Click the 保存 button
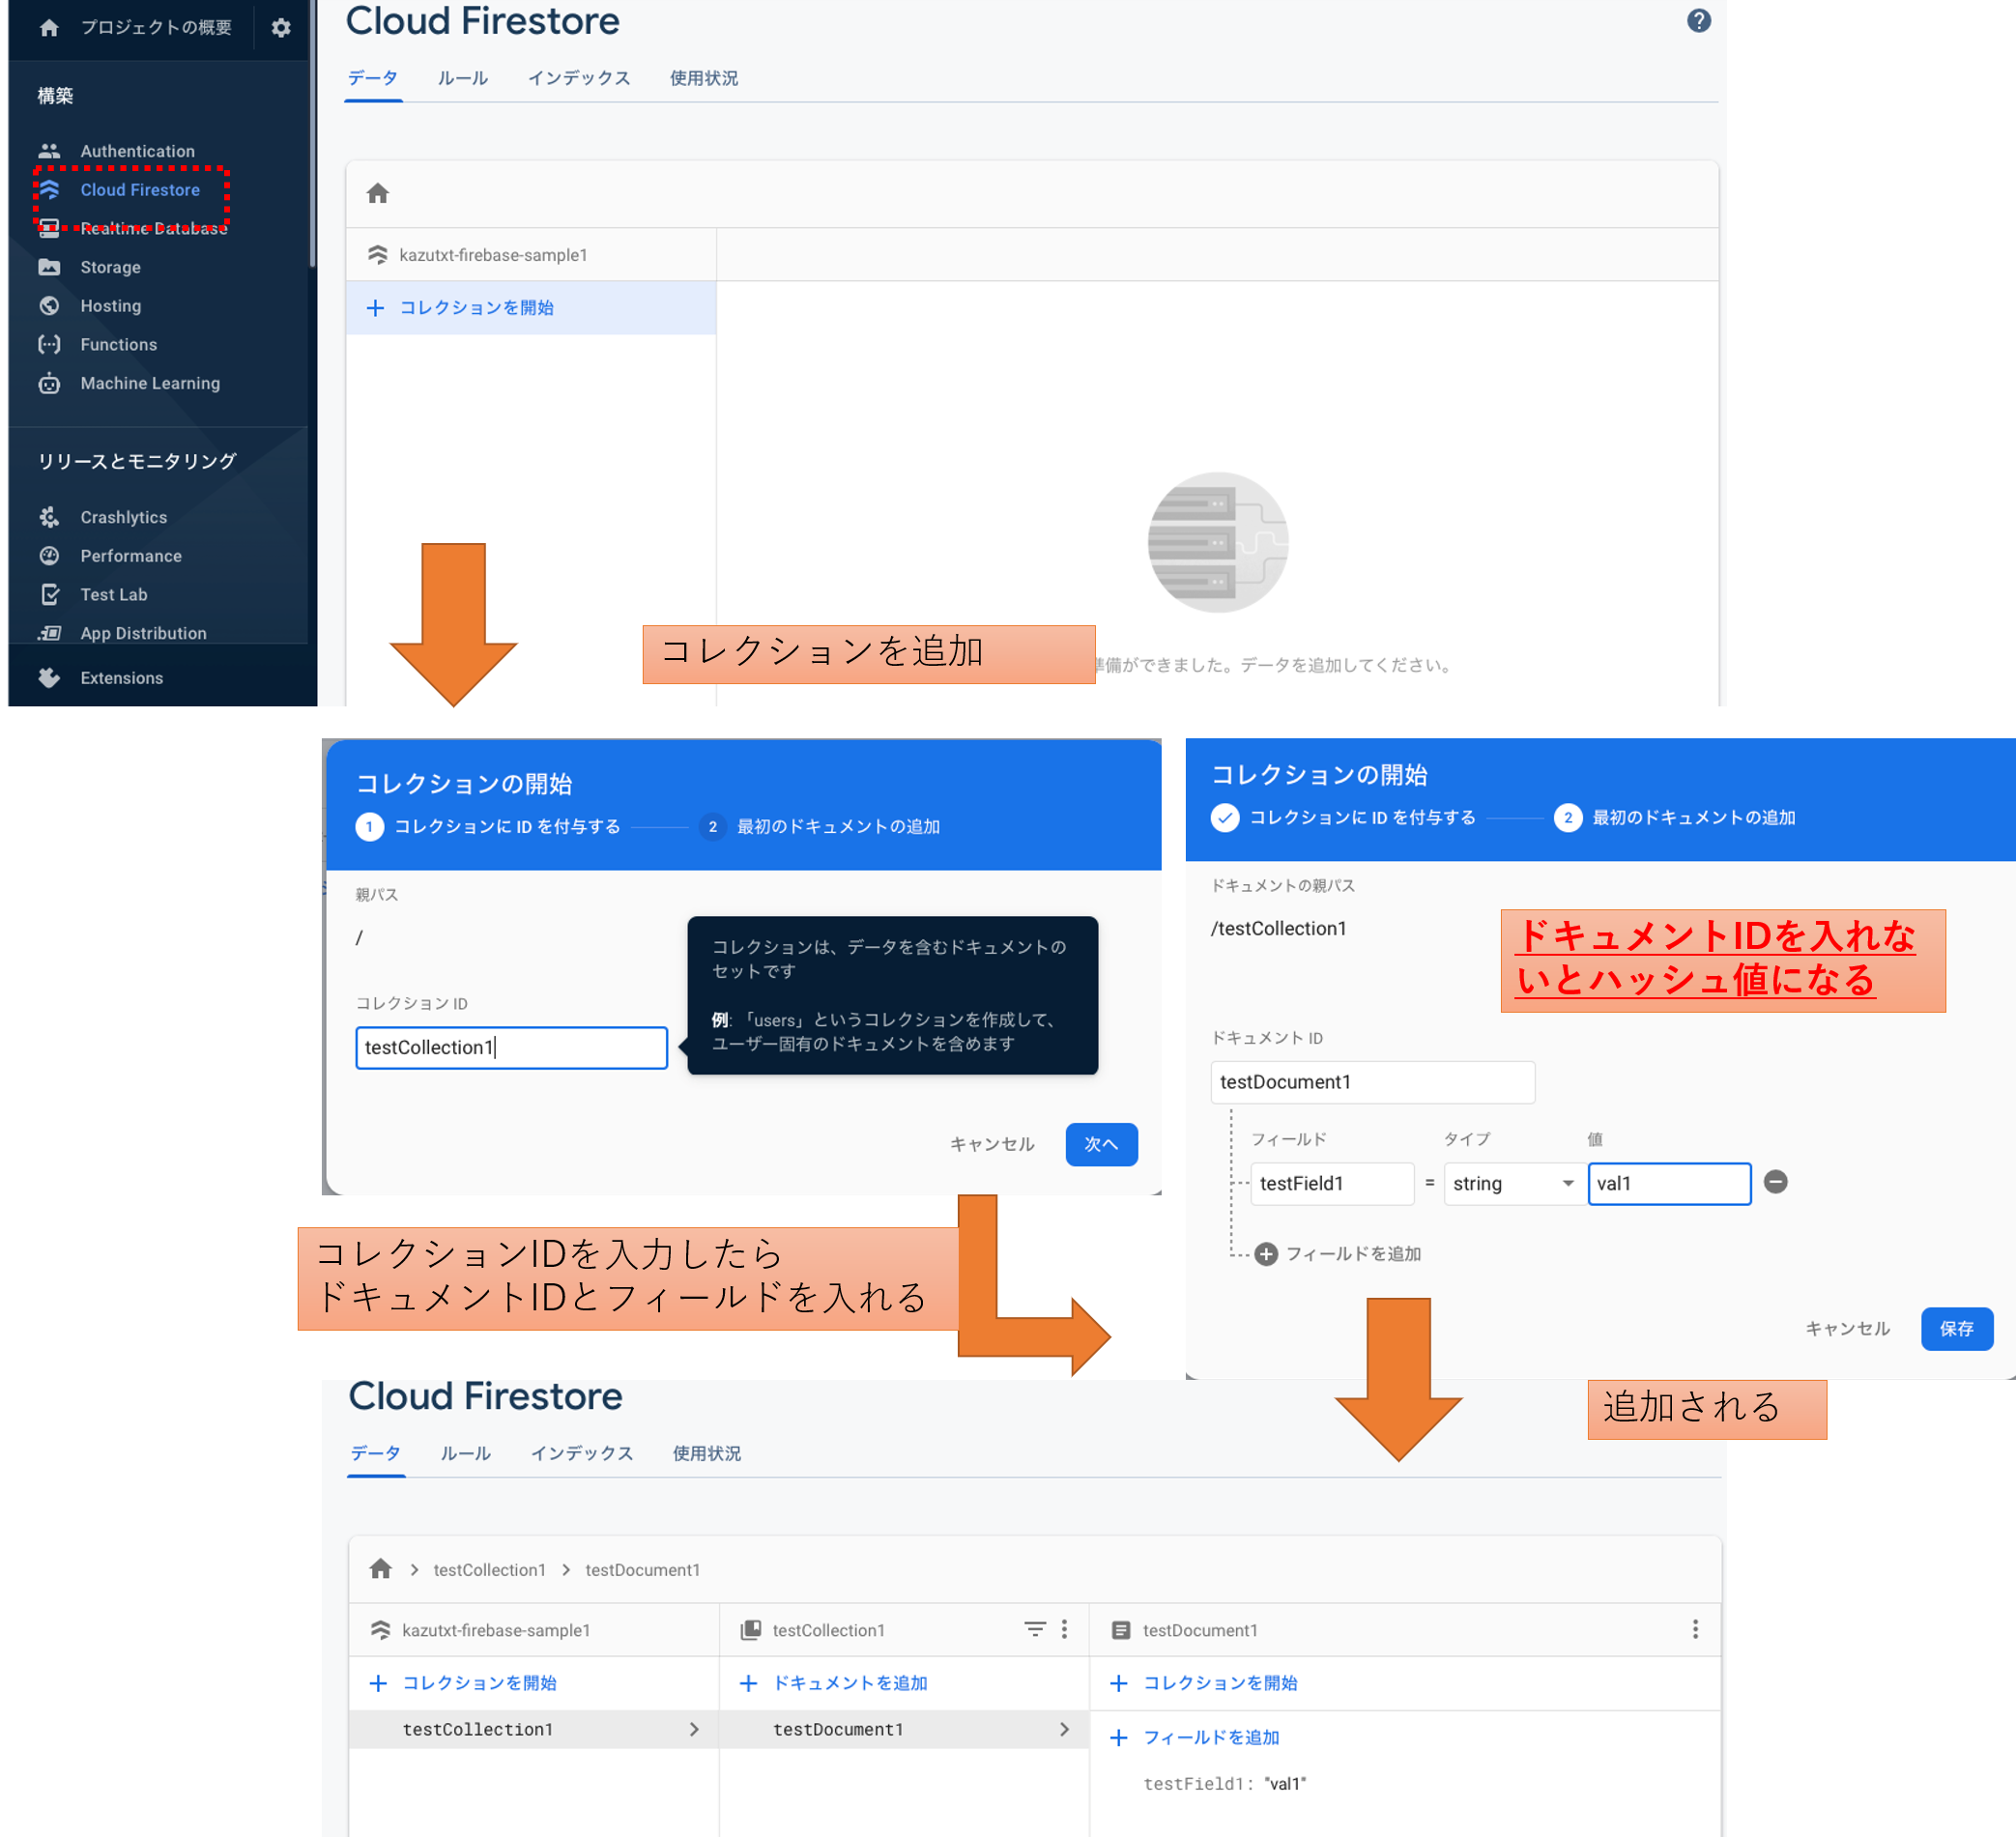Screen dimensions: 2016x1837 [1955, 1328]
